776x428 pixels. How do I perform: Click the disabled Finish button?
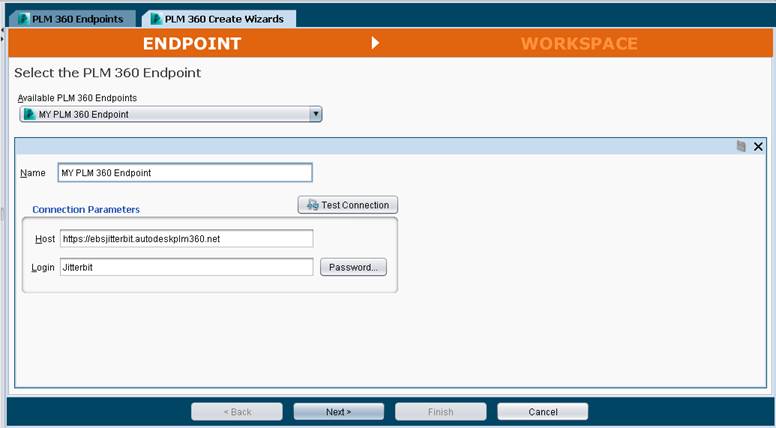point(440,412)
